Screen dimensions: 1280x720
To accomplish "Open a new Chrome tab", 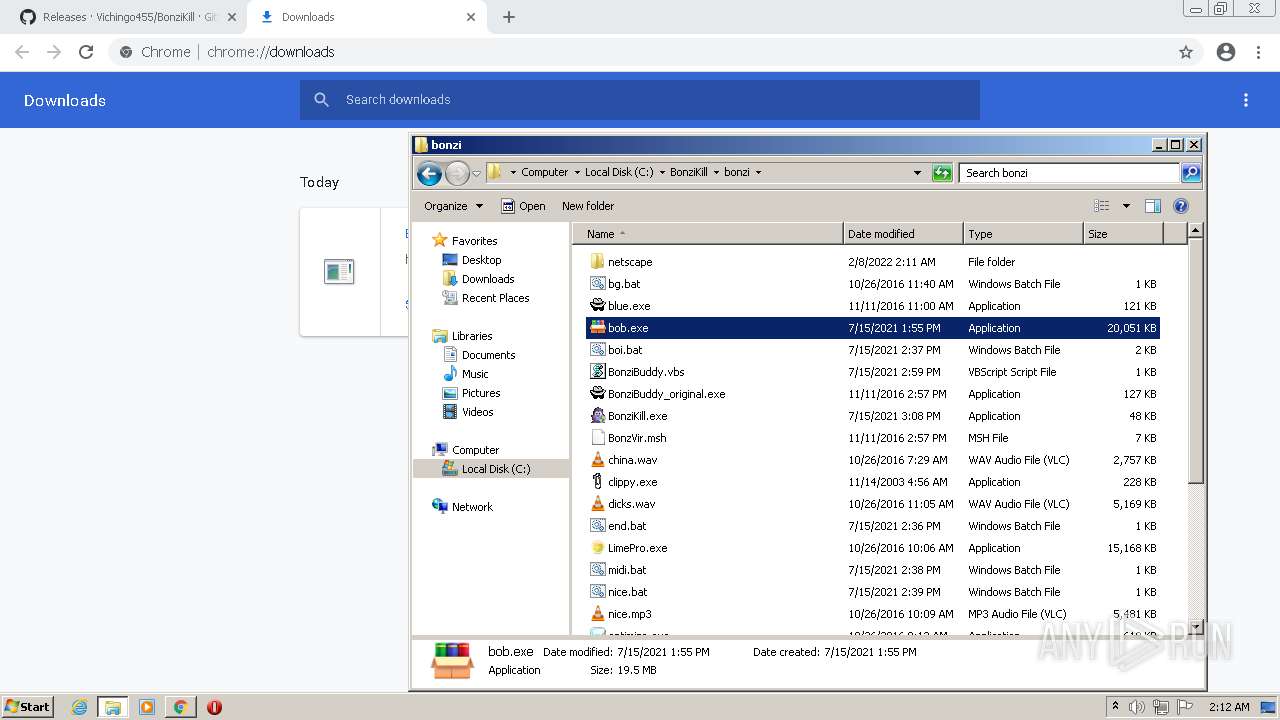I will [x=509, y=17].
